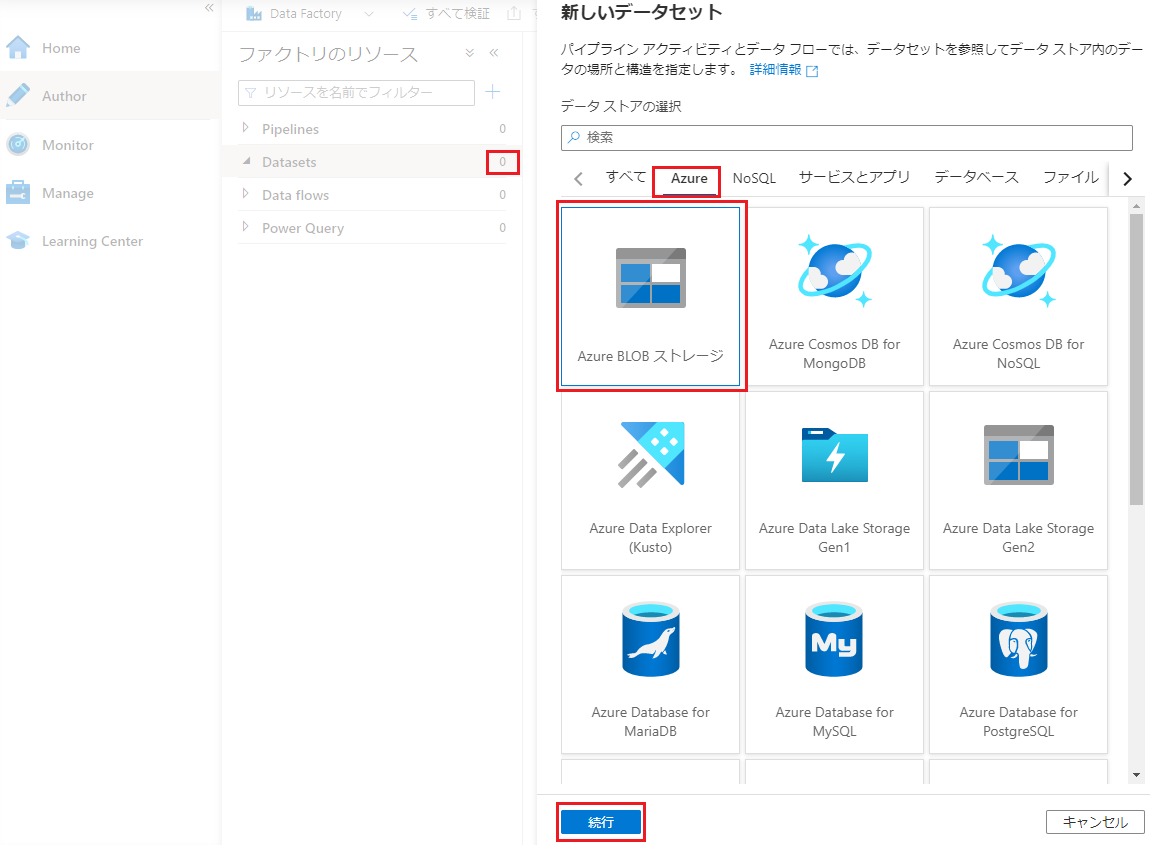The image size is (1150, 845).
Task: Select Azure BLOB storage tile
Action: [x=651, y=296]
